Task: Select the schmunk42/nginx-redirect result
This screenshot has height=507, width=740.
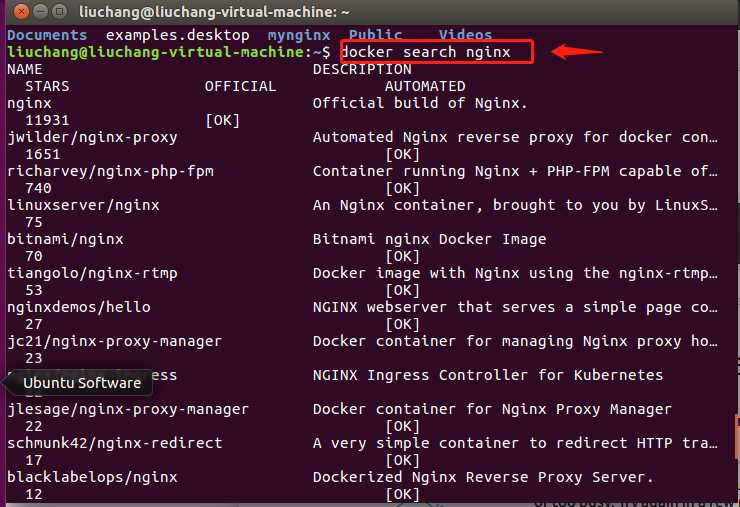Action: tap(115, 443)
